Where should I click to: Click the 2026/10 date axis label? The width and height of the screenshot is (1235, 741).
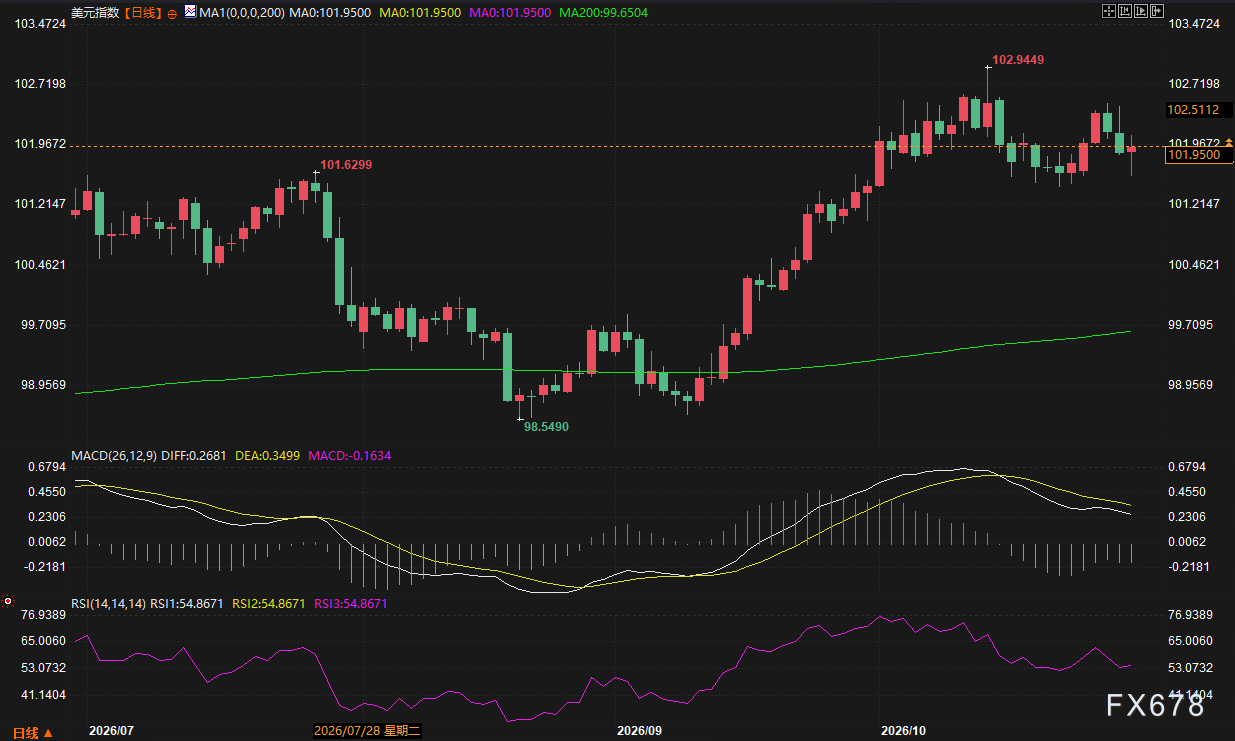902,731
